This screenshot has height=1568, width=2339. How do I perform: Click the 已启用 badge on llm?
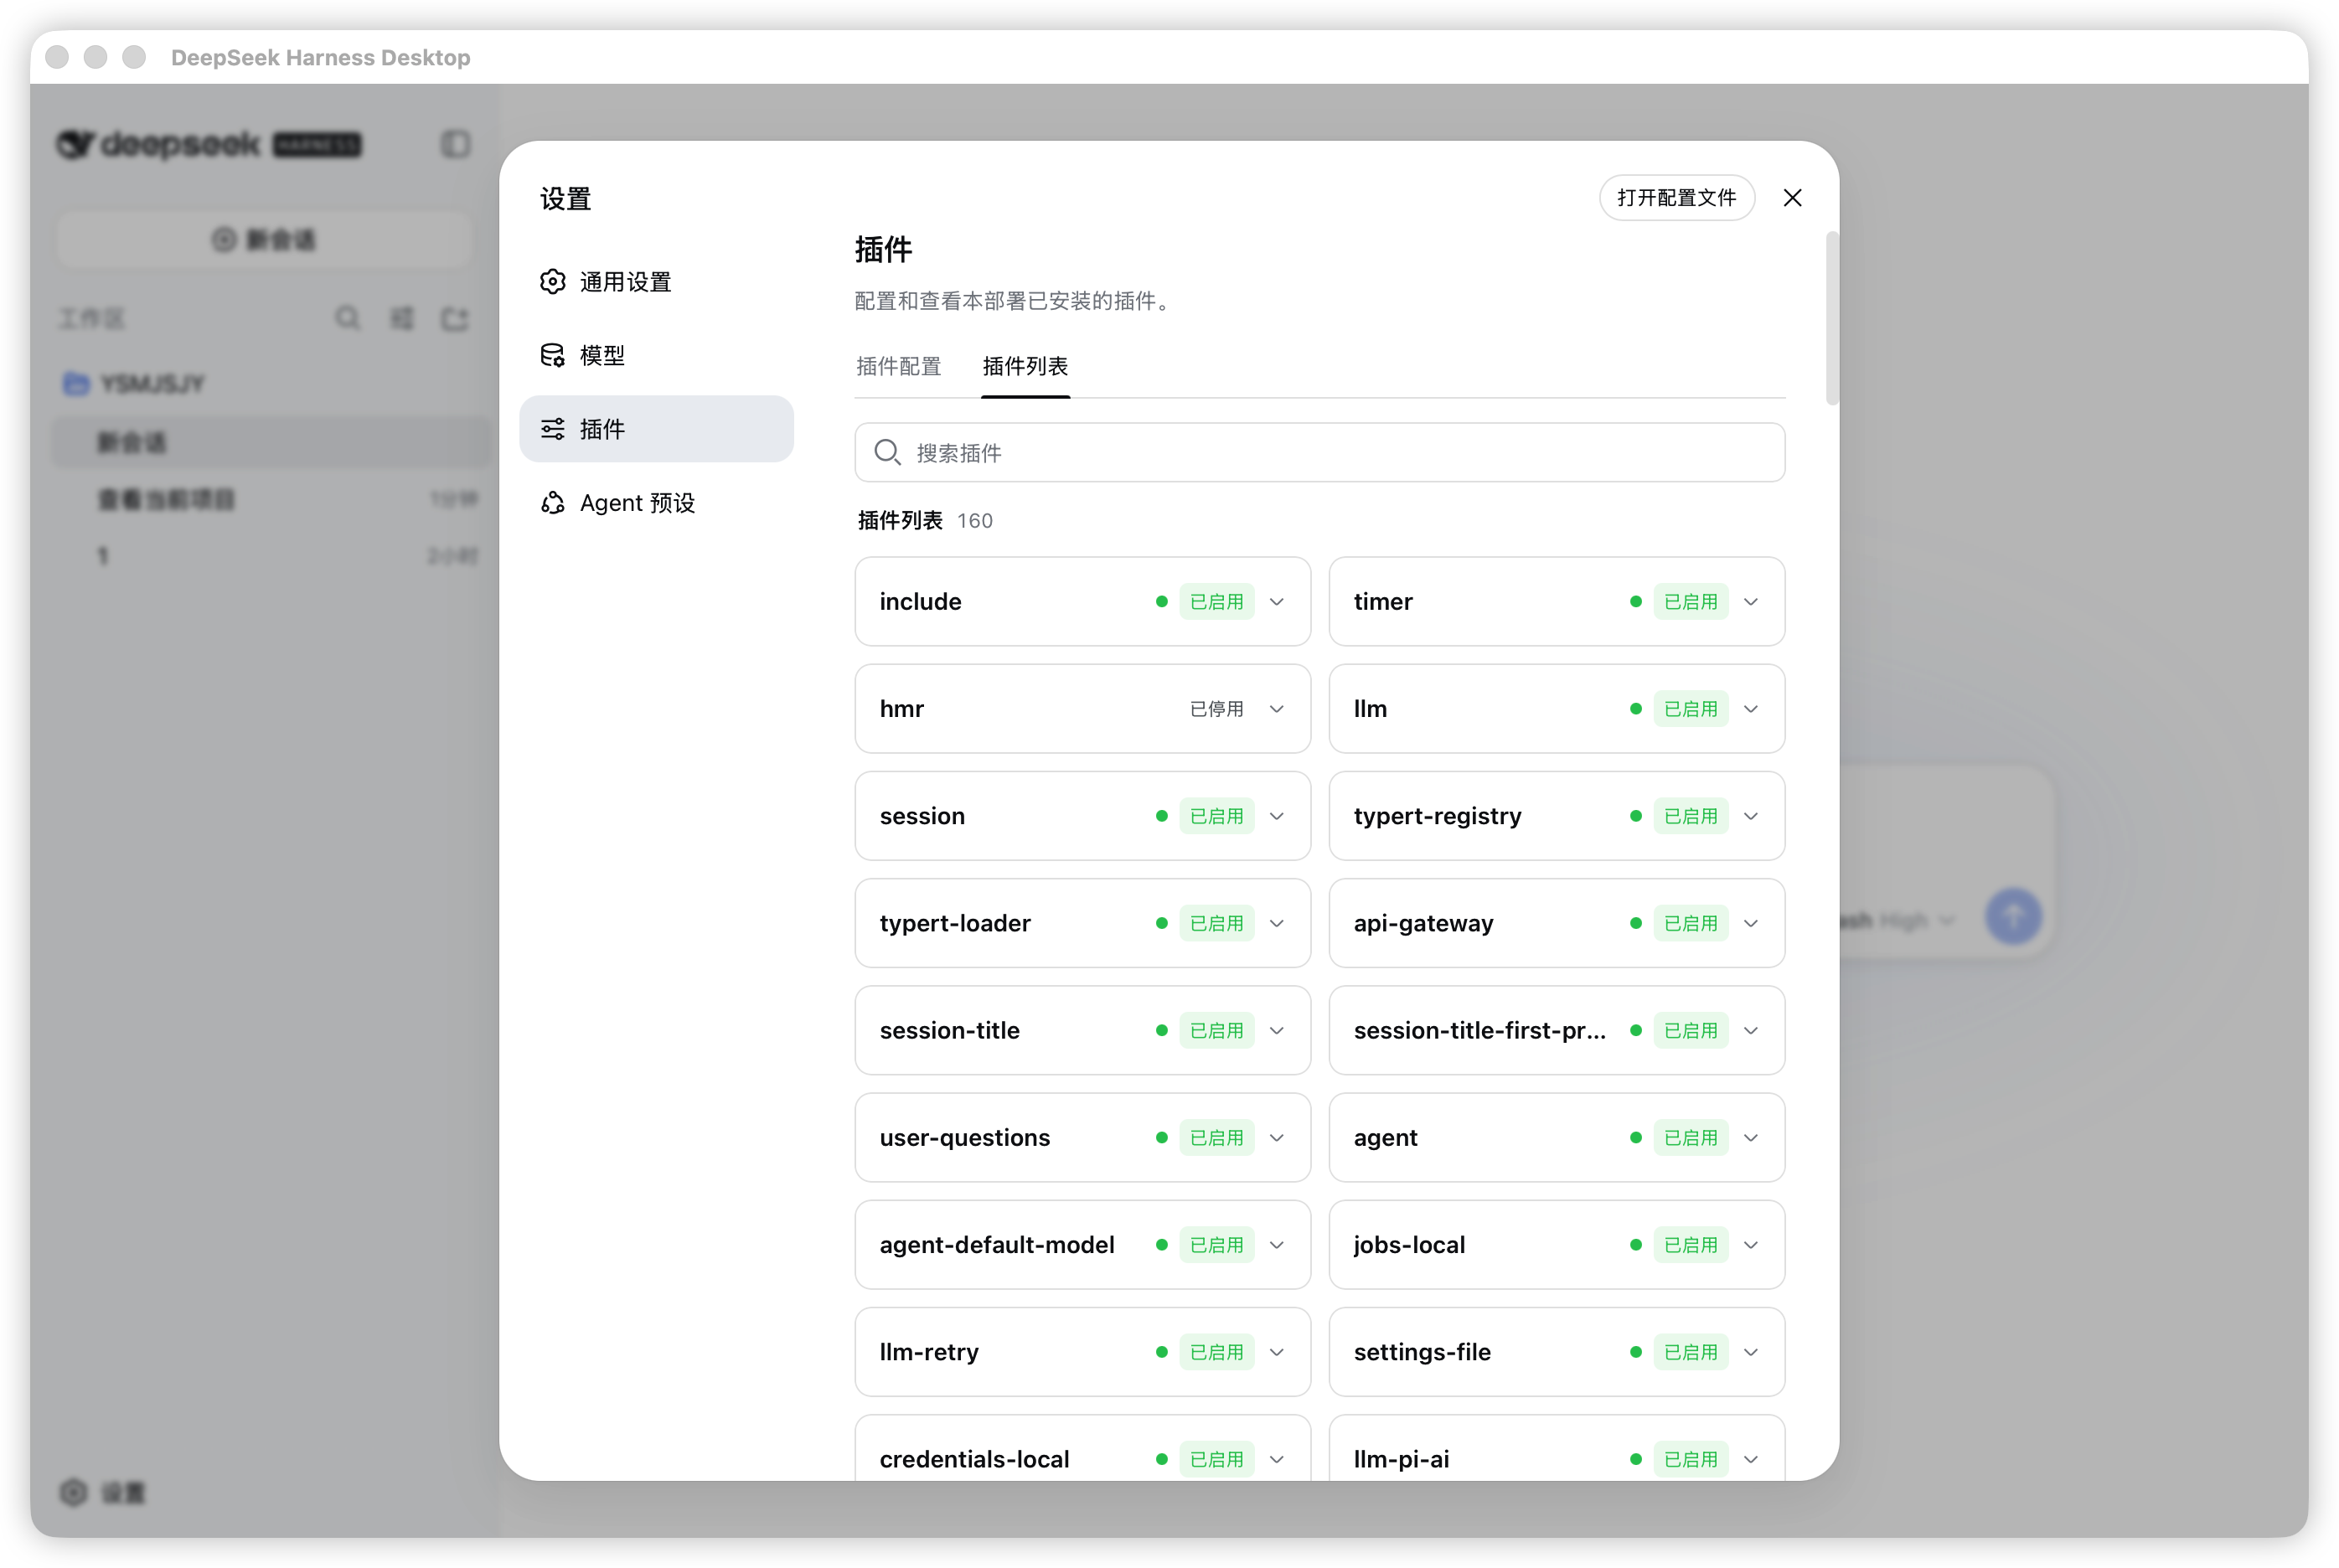click(x=1690, y=709)
